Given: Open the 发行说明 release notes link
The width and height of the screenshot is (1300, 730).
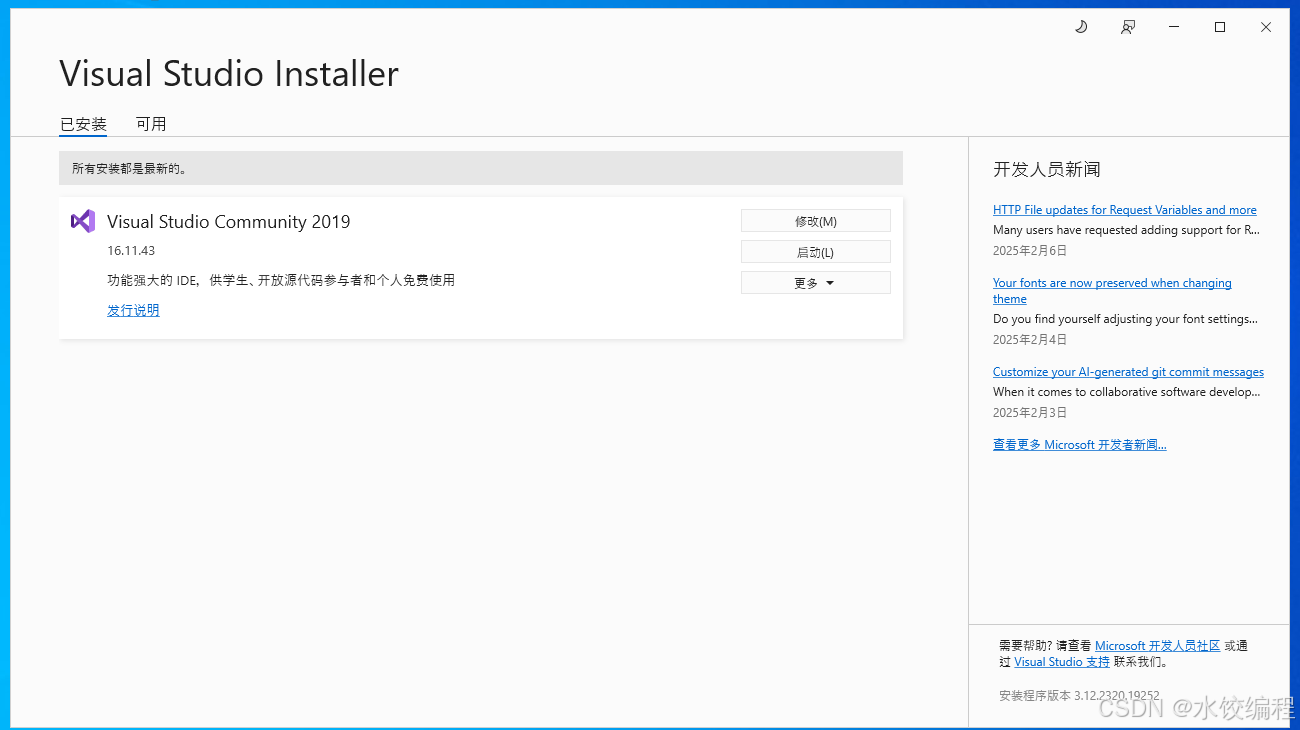Looking at the screenshot, I should point(133,310).
